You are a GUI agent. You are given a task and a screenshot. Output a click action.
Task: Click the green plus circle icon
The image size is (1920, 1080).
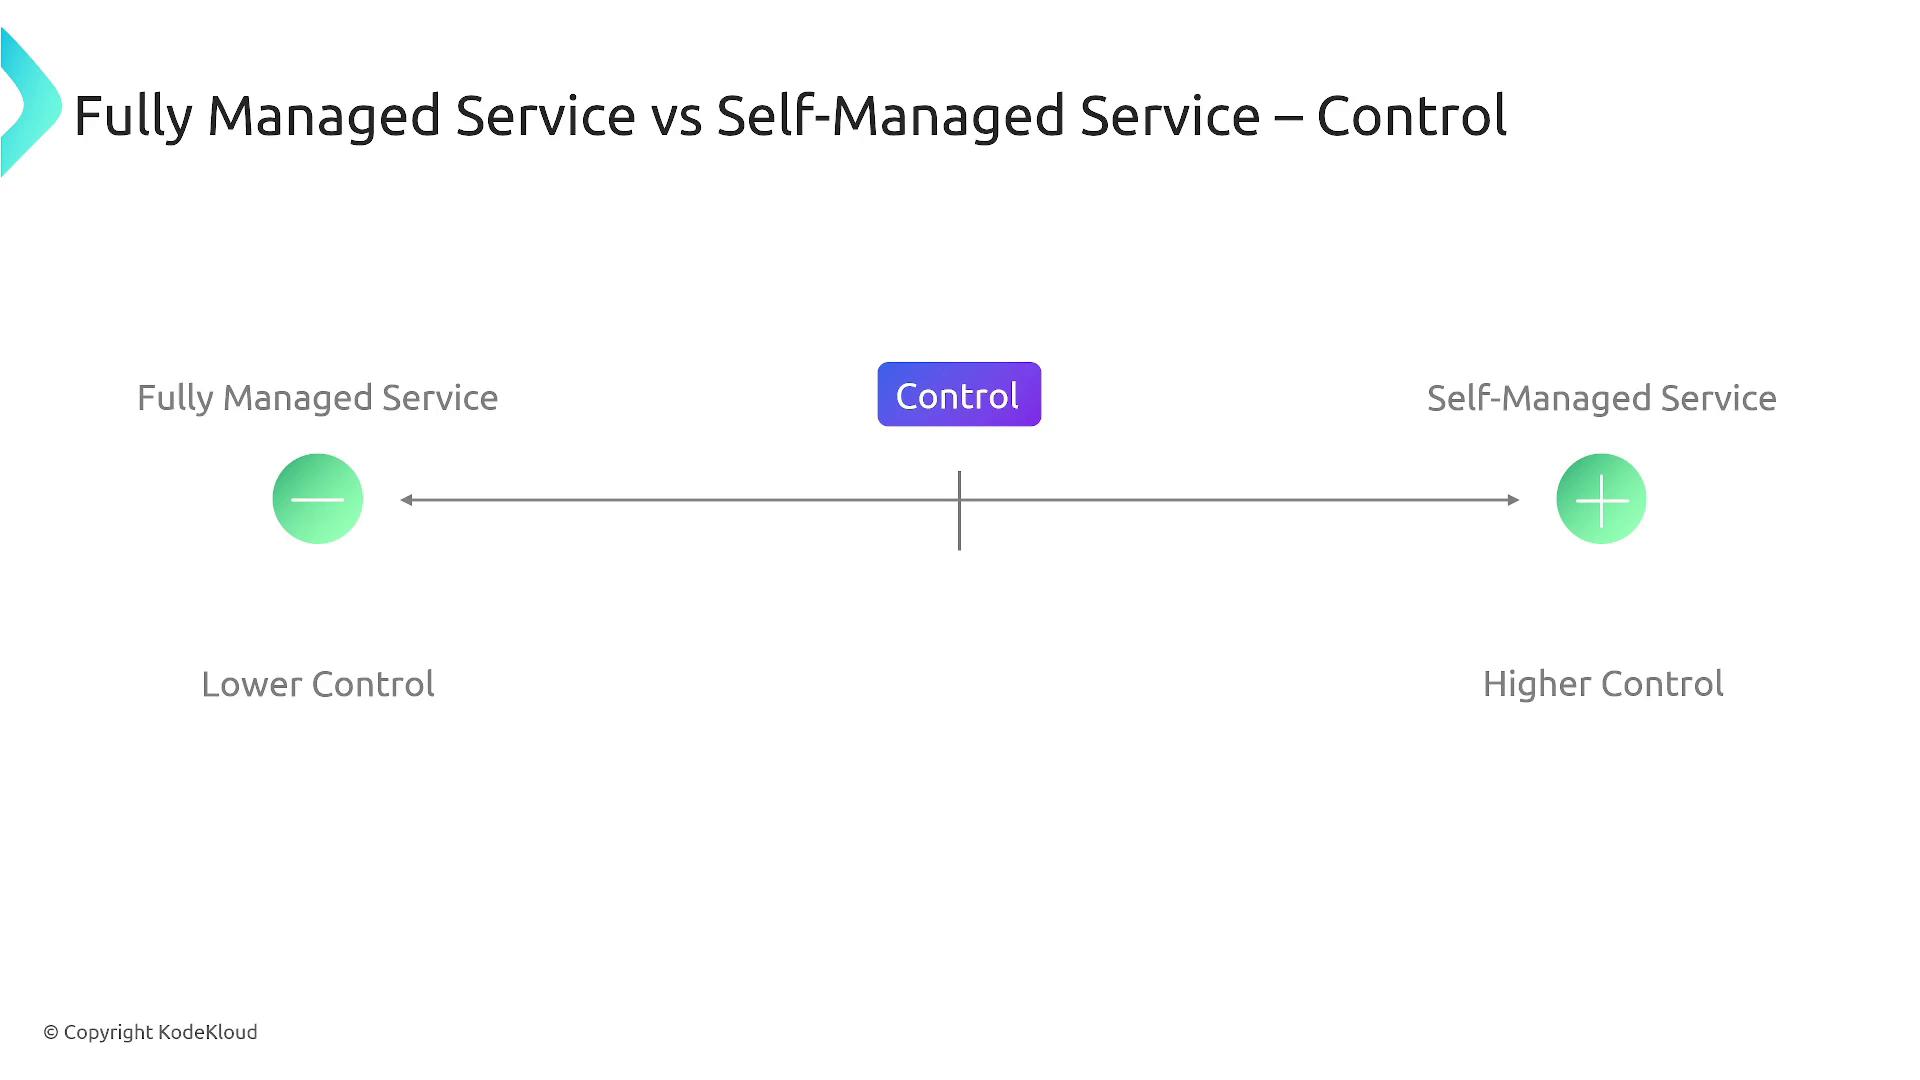1601,499
